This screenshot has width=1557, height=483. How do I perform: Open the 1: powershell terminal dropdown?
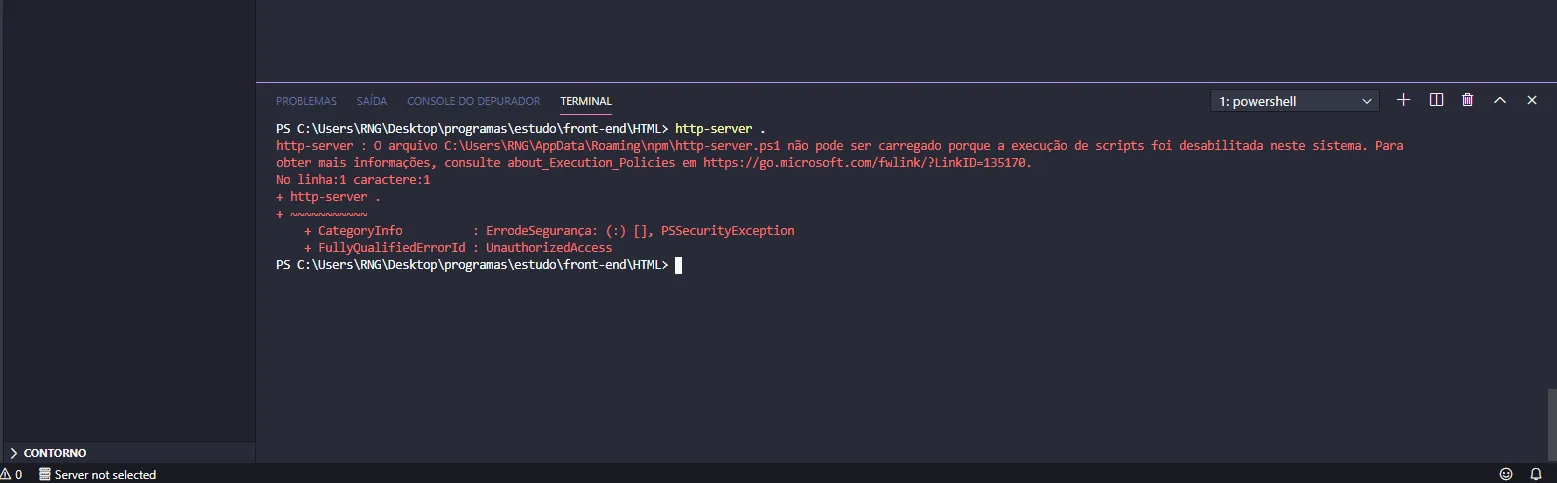[x=1294, y=101]
